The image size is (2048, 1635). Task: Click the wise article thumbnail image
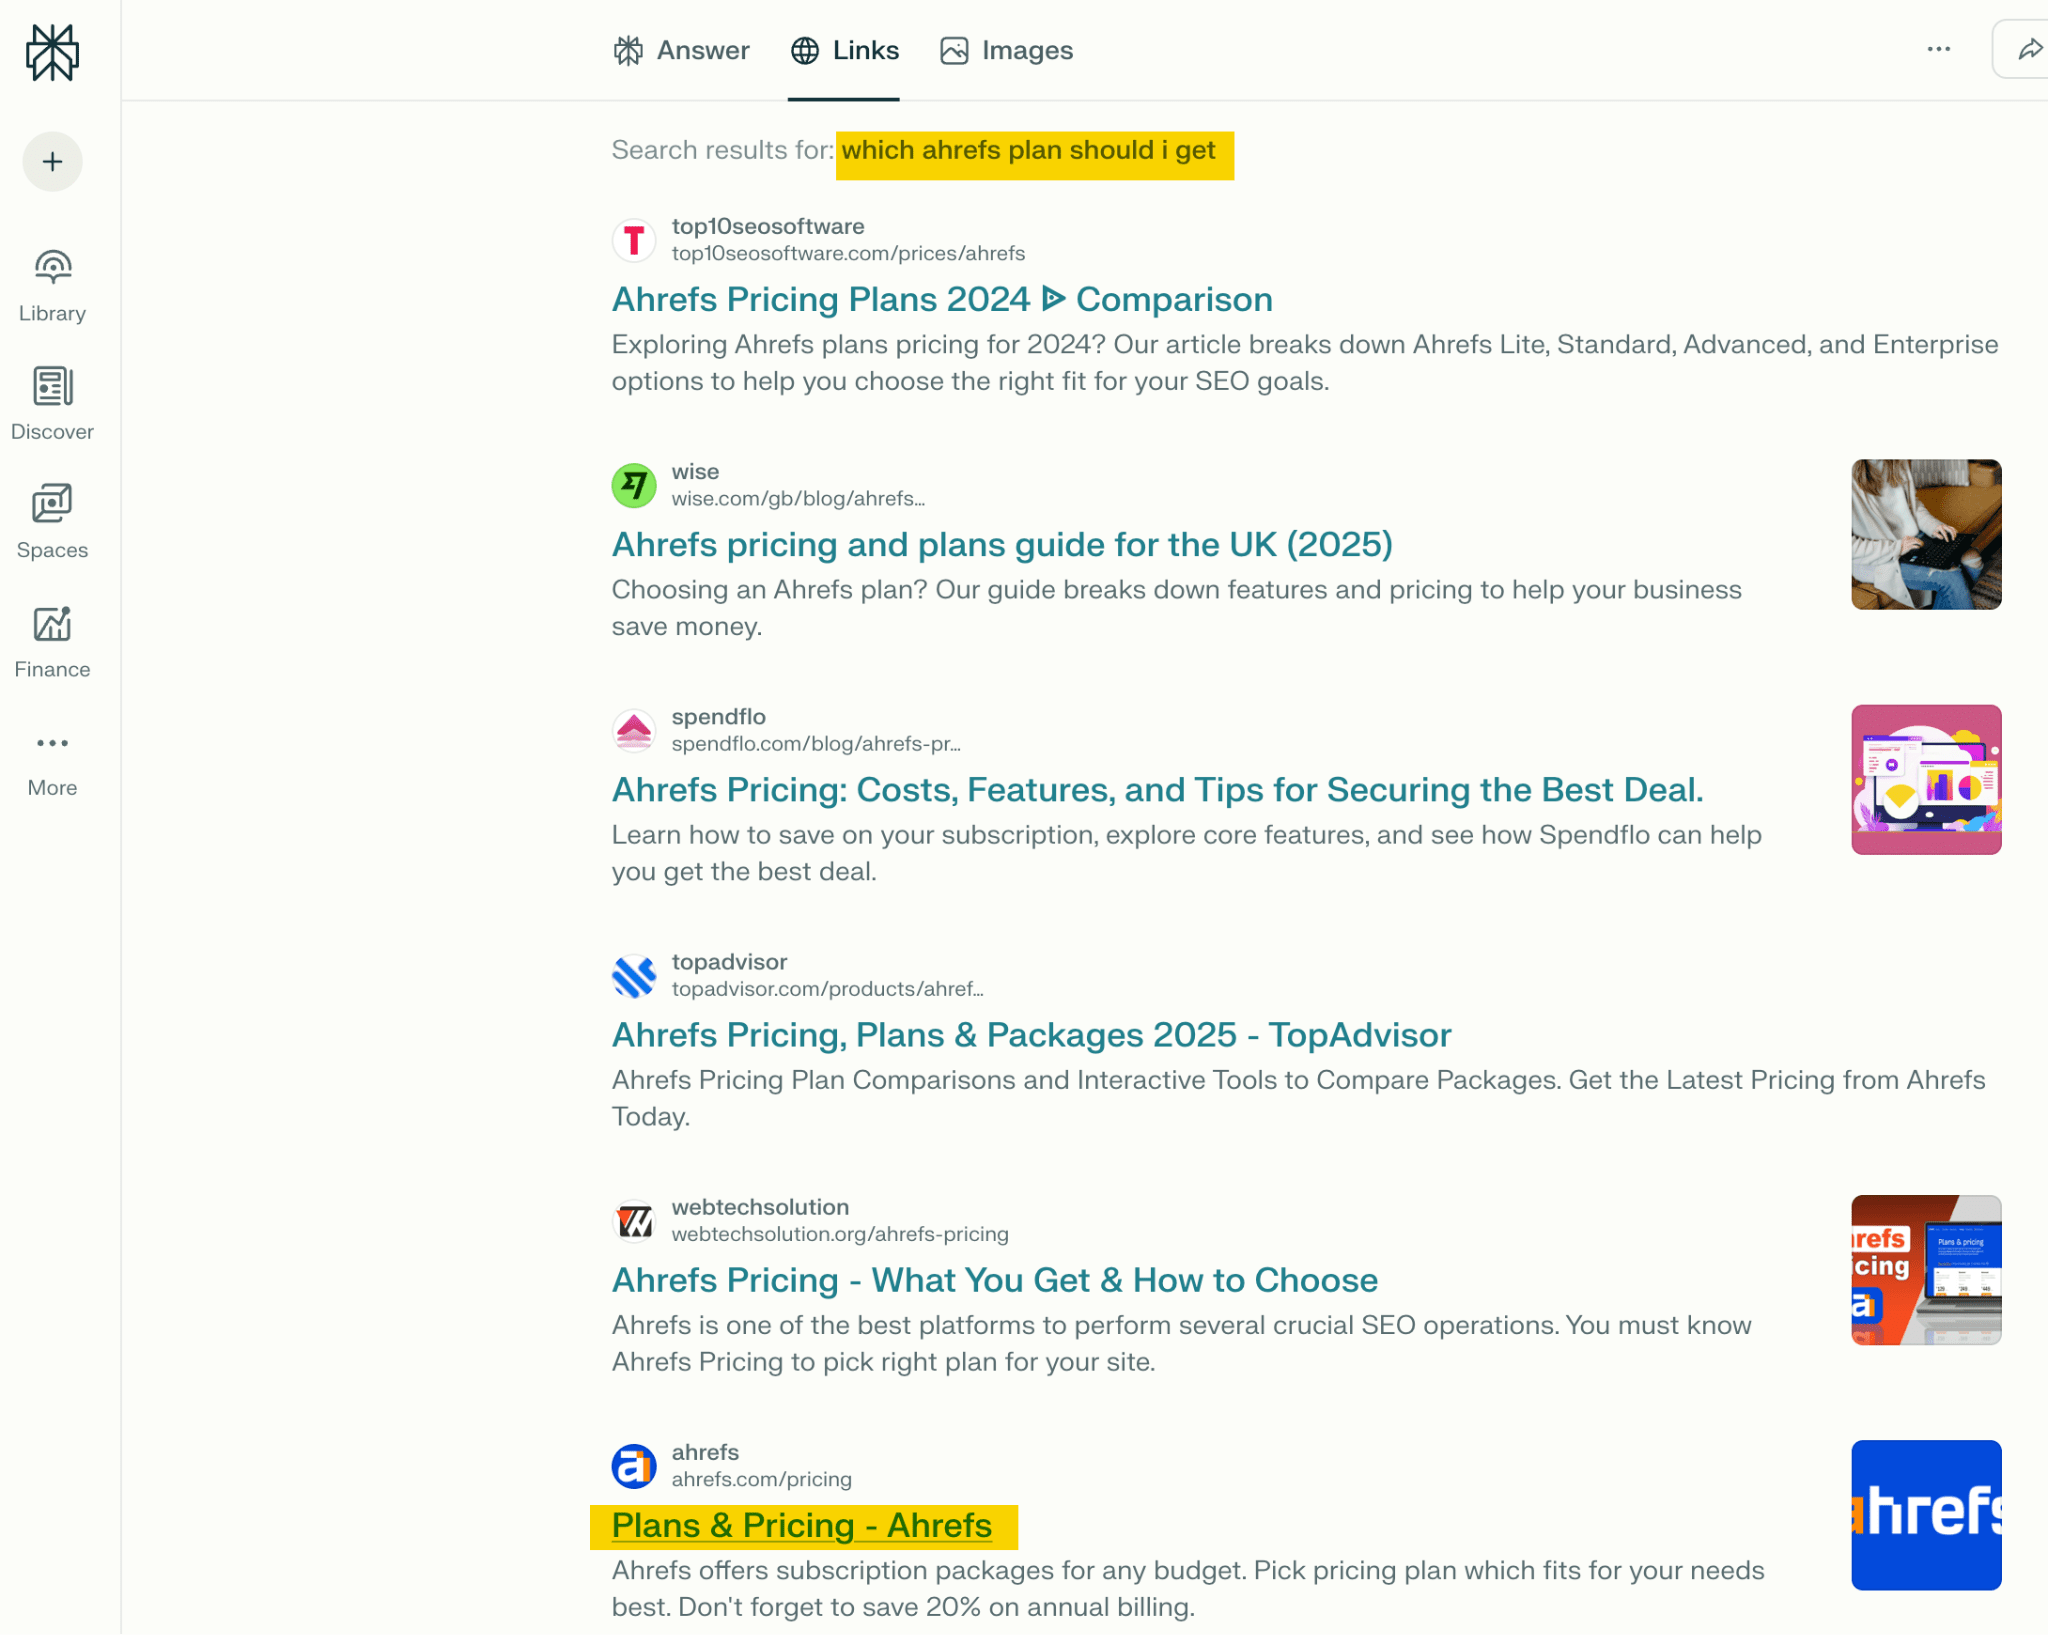[x=1925, y=534]
